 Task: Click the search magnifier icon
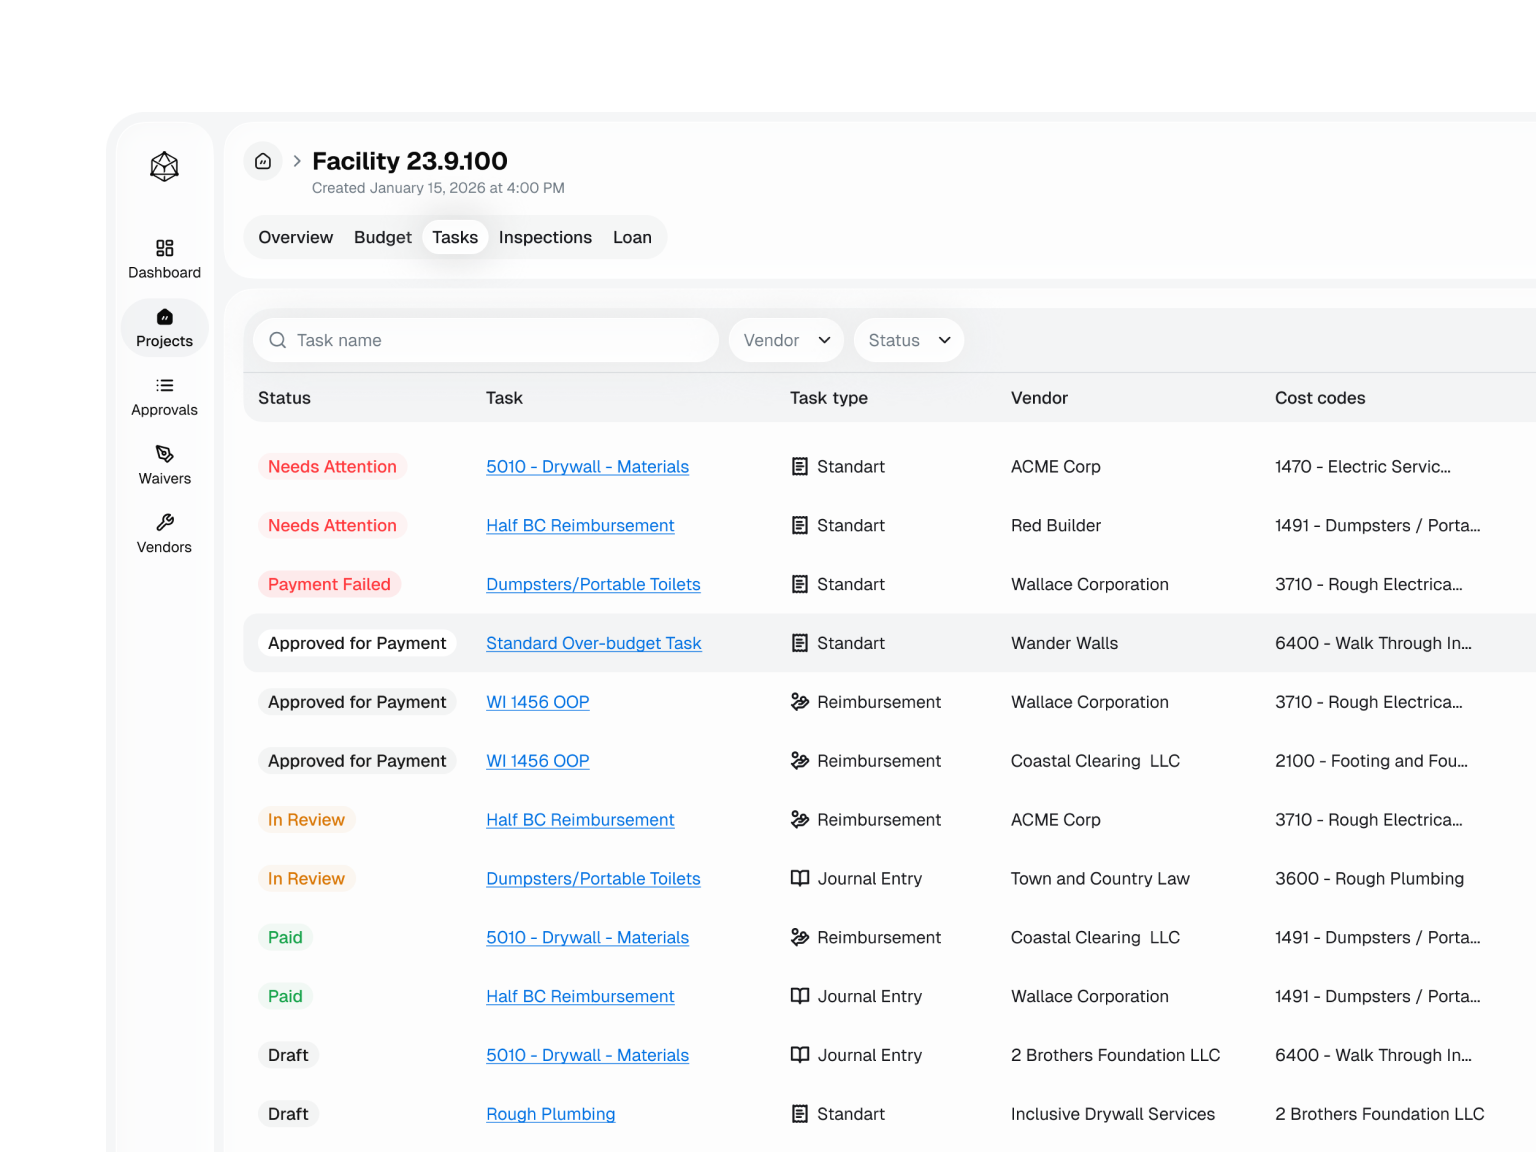[x=278, y=340]
